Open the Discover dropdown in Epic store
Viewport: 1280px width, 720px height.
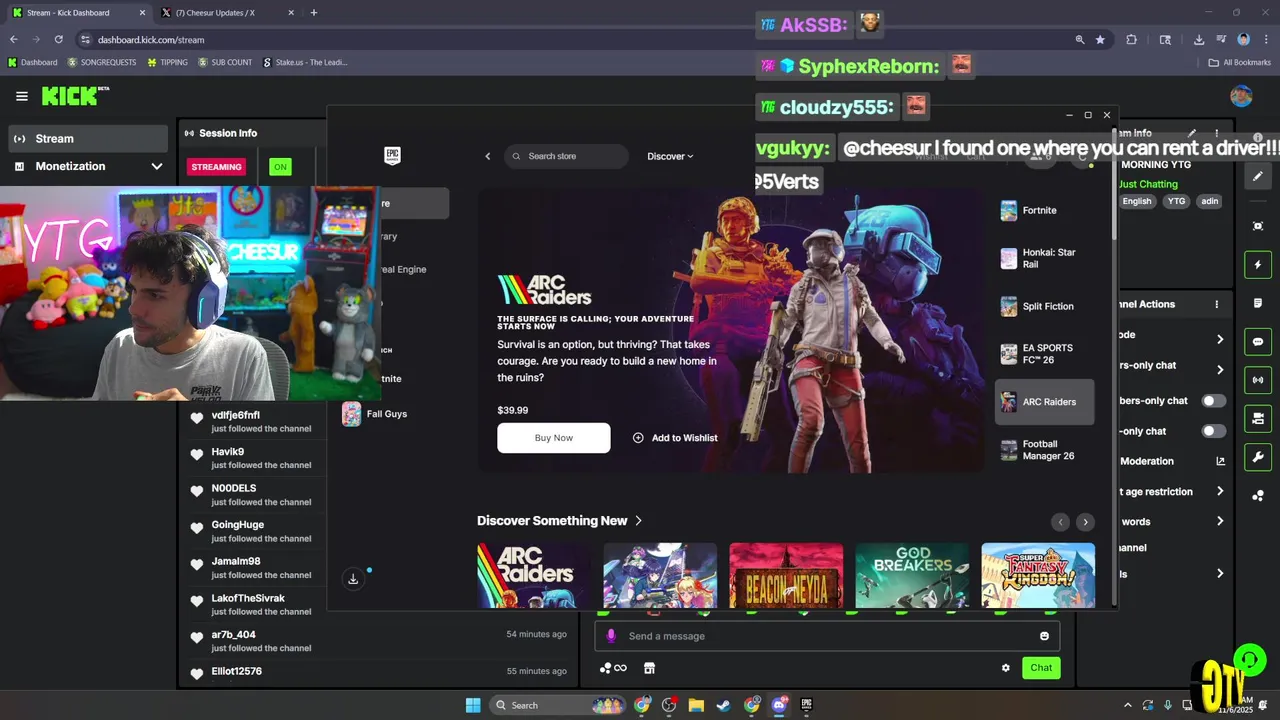pyautogui.click(x=670, y=156)
